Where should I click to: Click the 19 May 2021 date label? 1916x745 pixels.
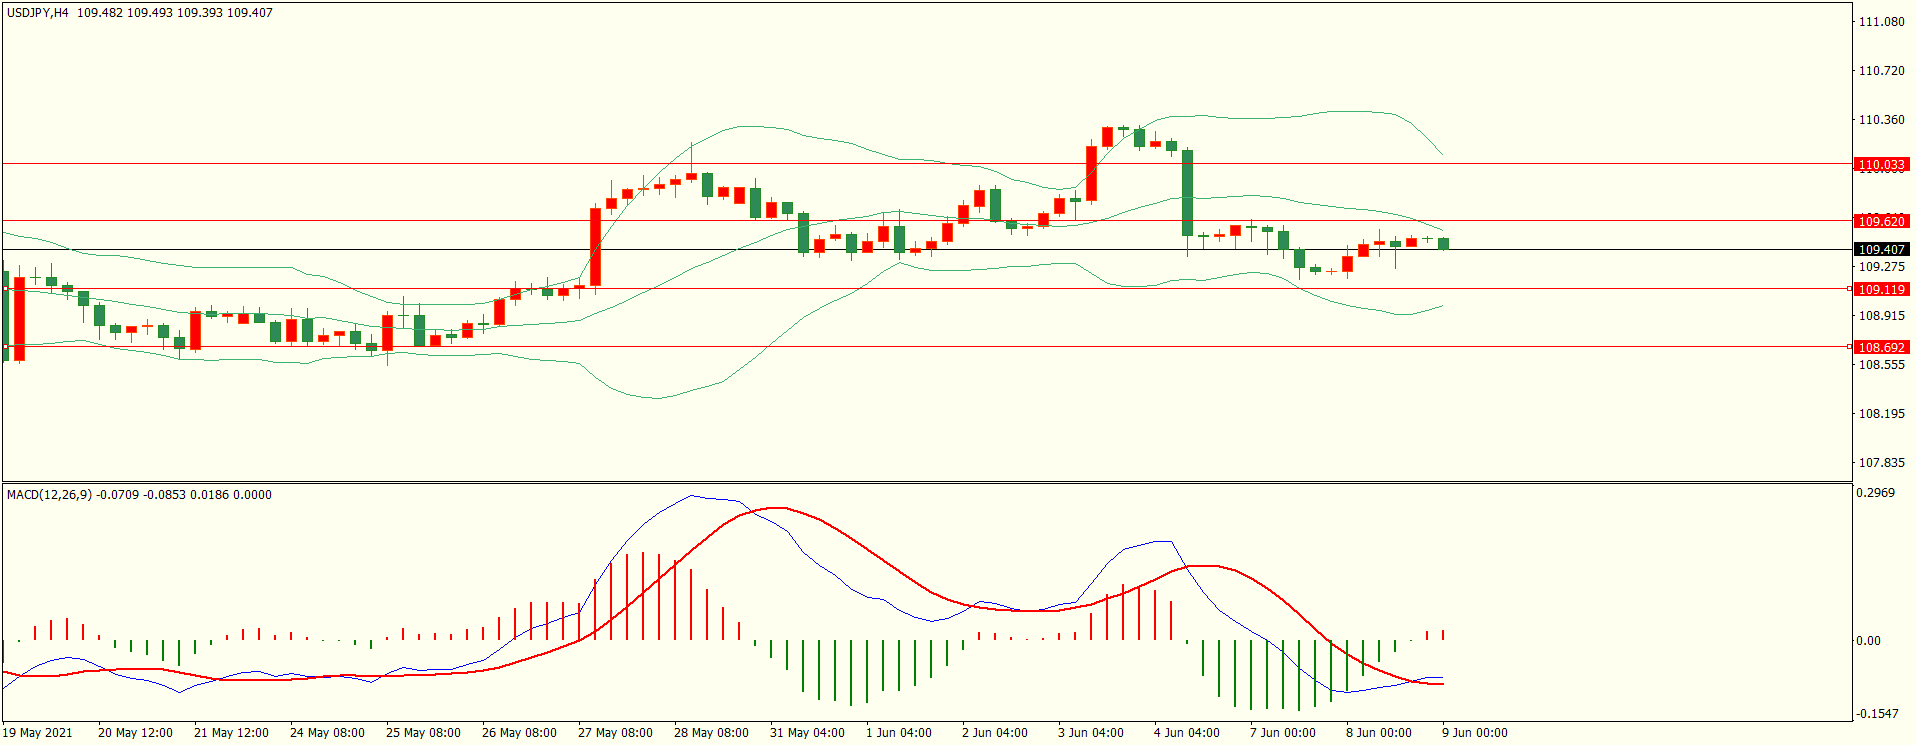point(37,733)
